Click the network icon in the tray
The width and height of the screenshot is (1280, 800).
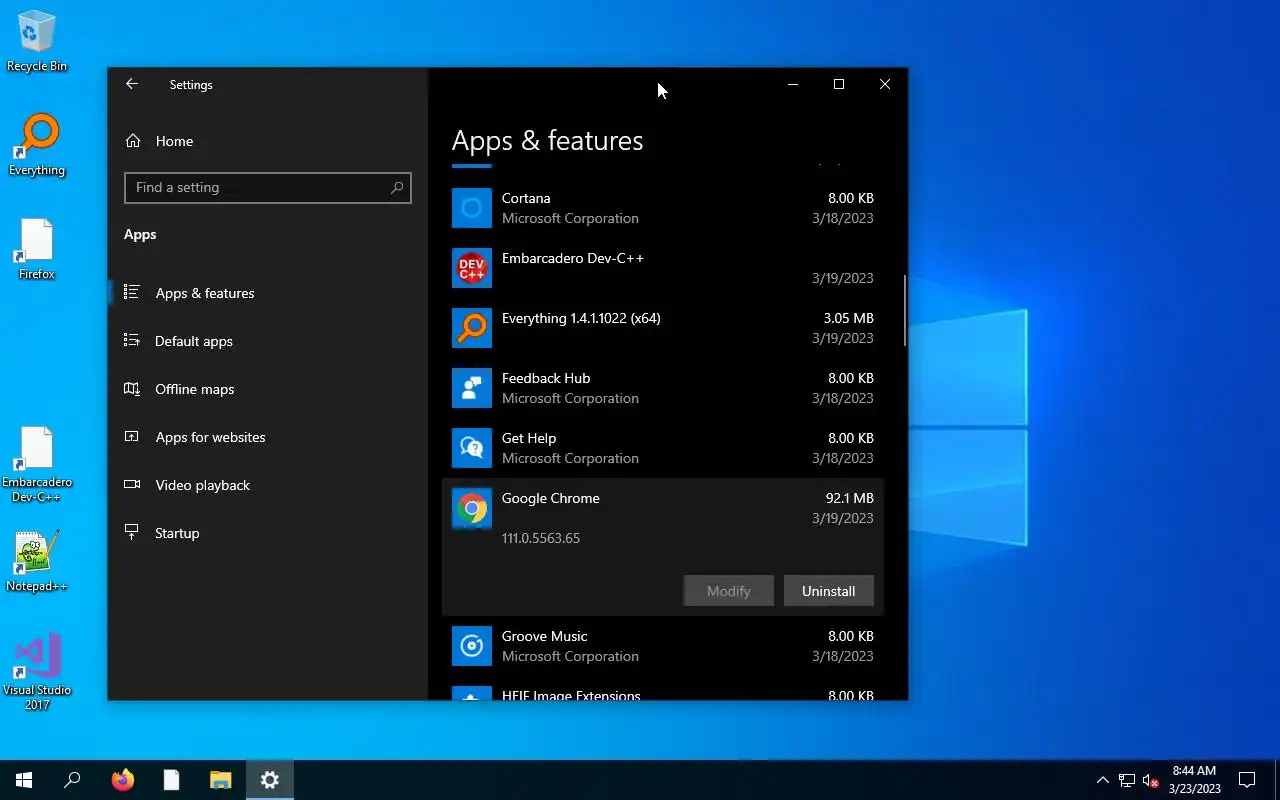point(1127,780)
